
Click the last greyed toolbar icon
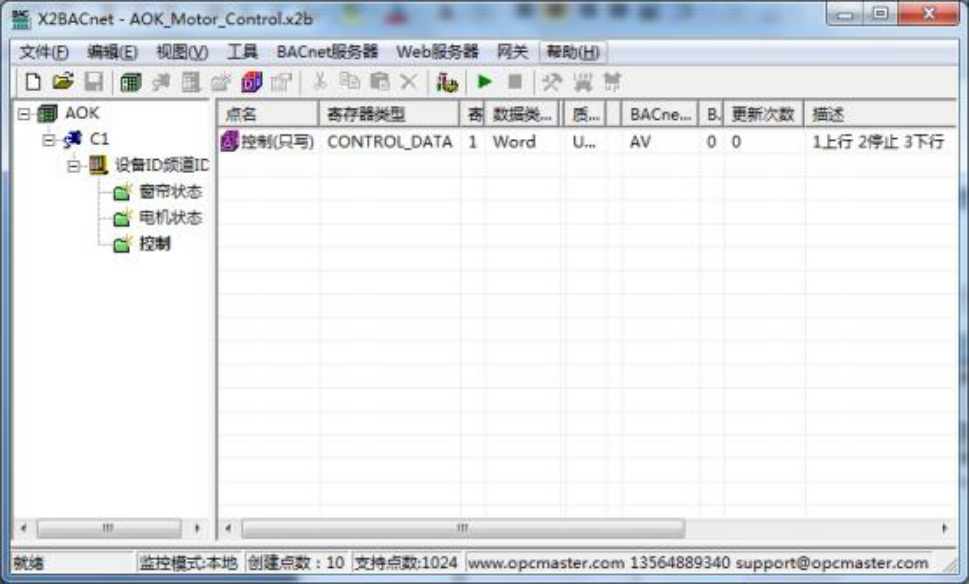(612, 82)
